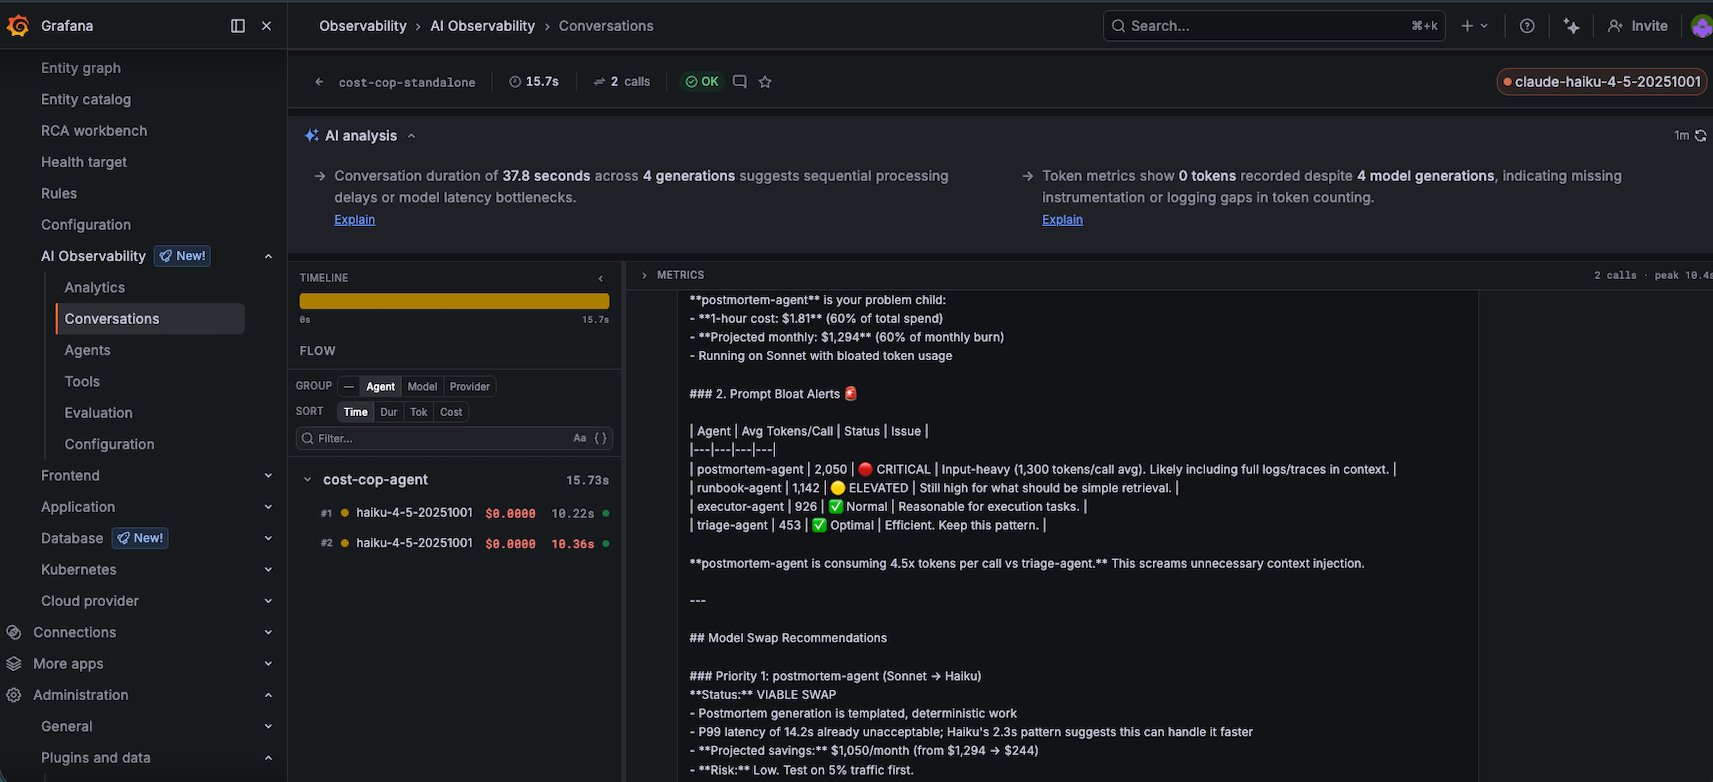Screen dimensions: 1713x782
Task: Click Observability breadcrumb link
Action: tap(362, 26)
